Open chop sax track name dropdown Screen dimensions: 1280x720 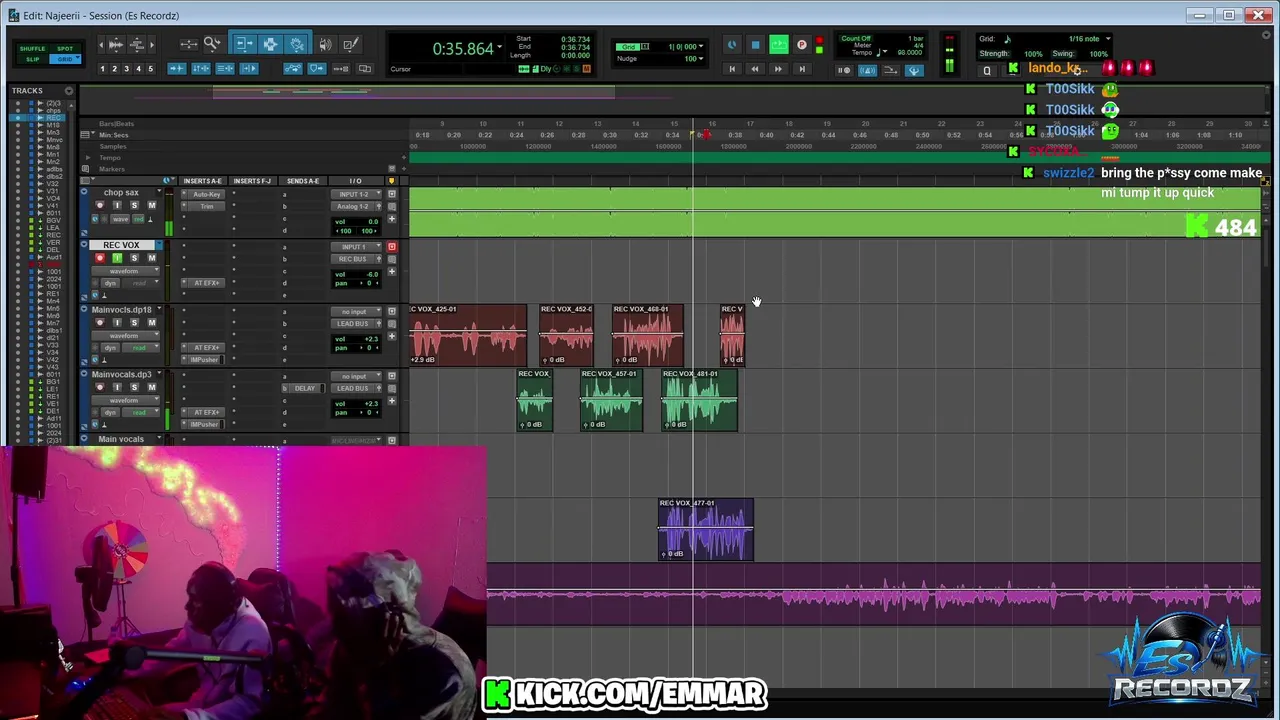[159, 191]
